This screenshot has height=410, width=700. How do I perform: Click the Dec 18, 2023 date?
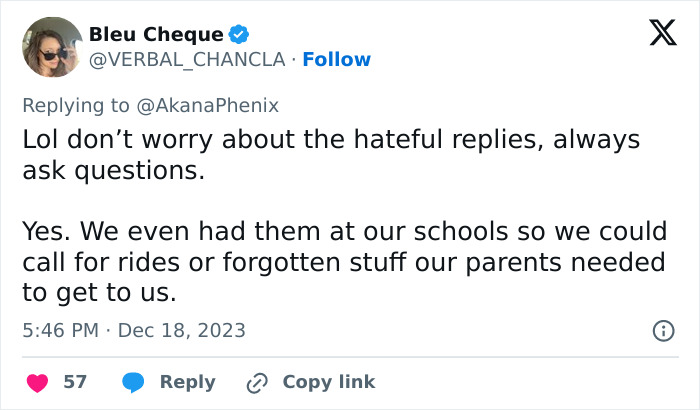coord(182,331)
